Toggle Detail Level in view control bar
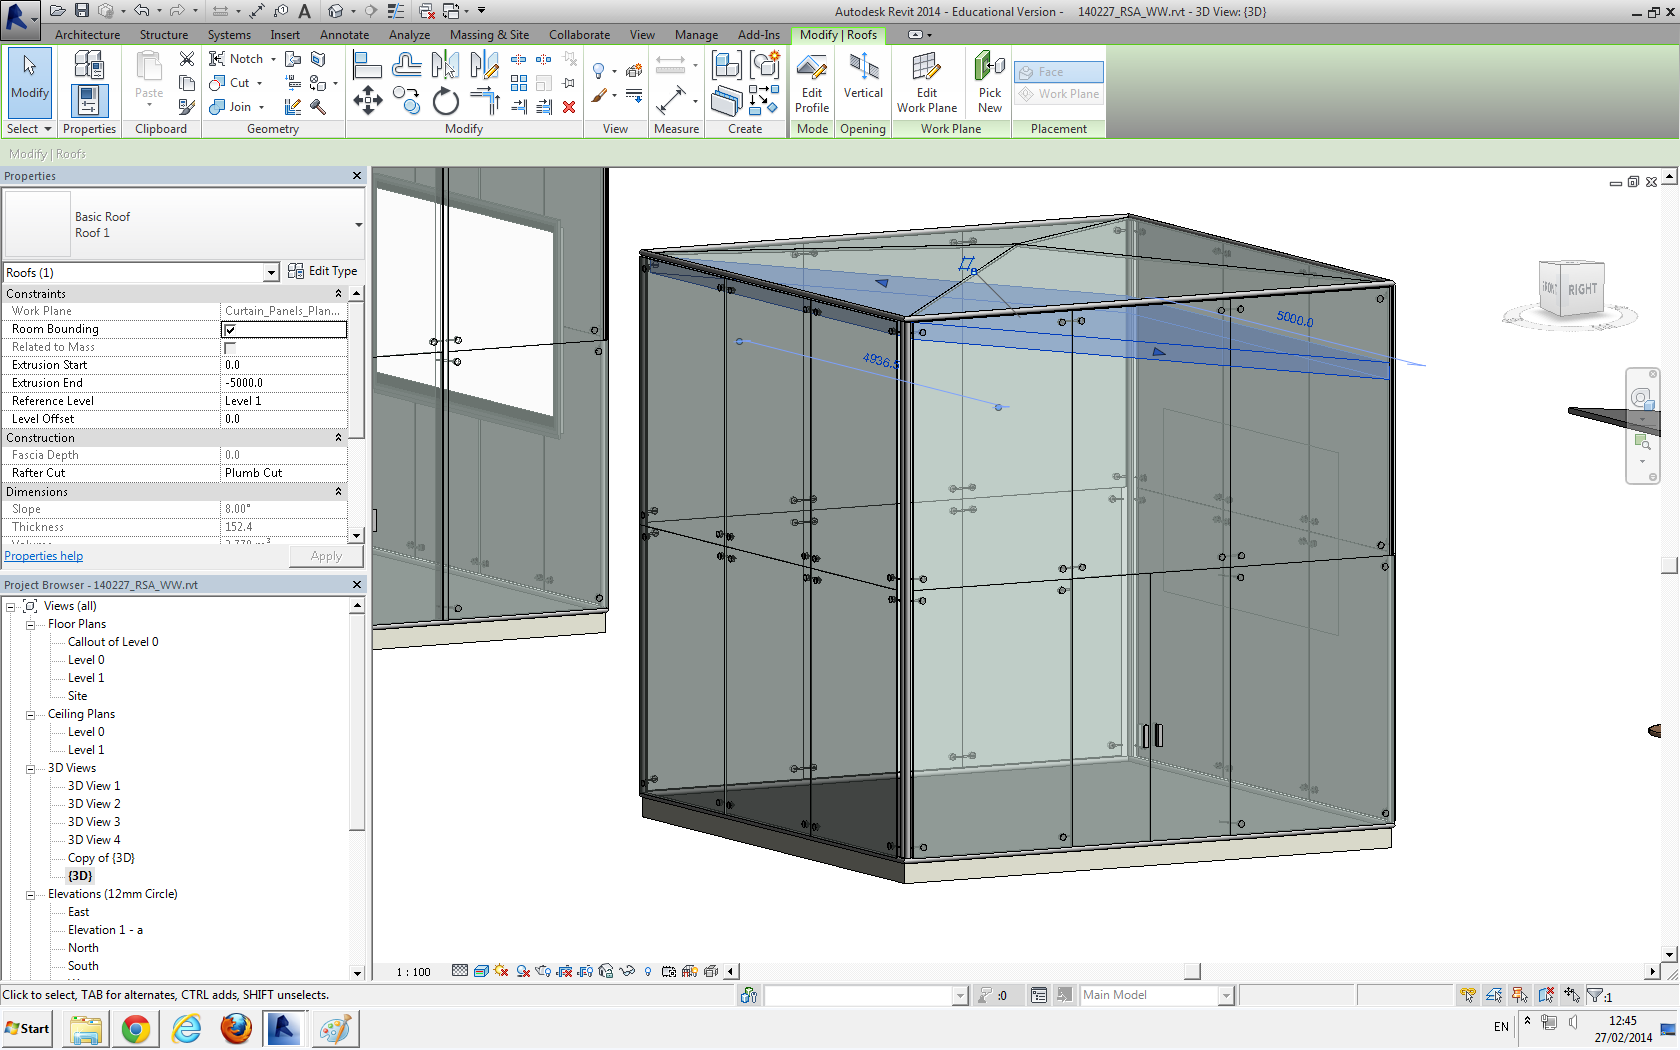This screenshot has width=1680, height=1050. pos(460,971)
